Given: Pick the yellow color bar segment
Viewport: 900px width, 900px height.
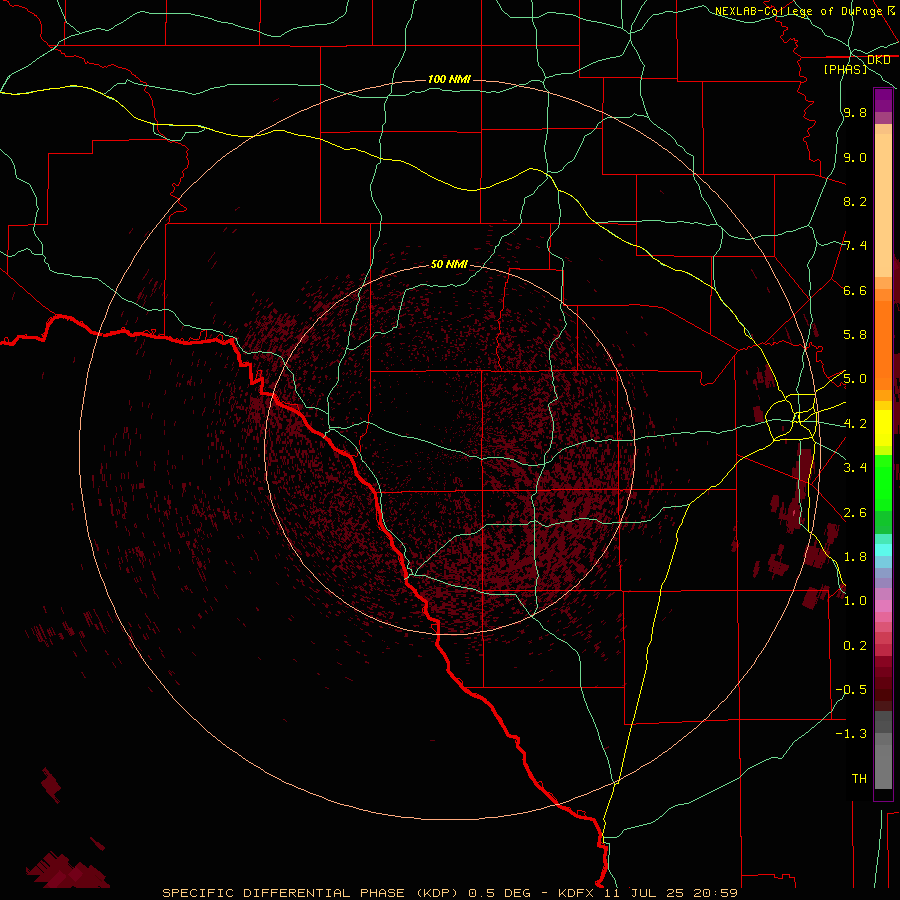Looking at the screenshot, I should coord(883,428).
